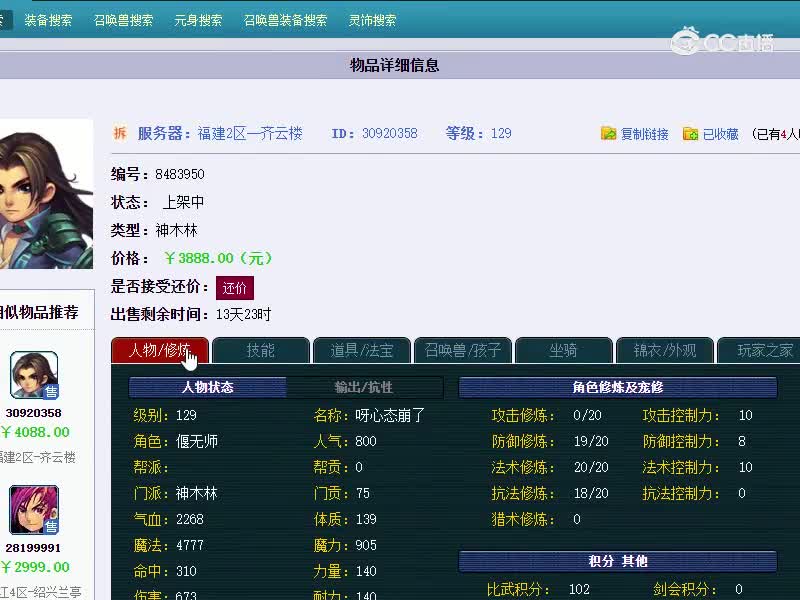Image resolution: width=800 pixels, height=600 pixels.
Task: Click the 防御修炼 value 19/20
Action: [x=591, y=441]
